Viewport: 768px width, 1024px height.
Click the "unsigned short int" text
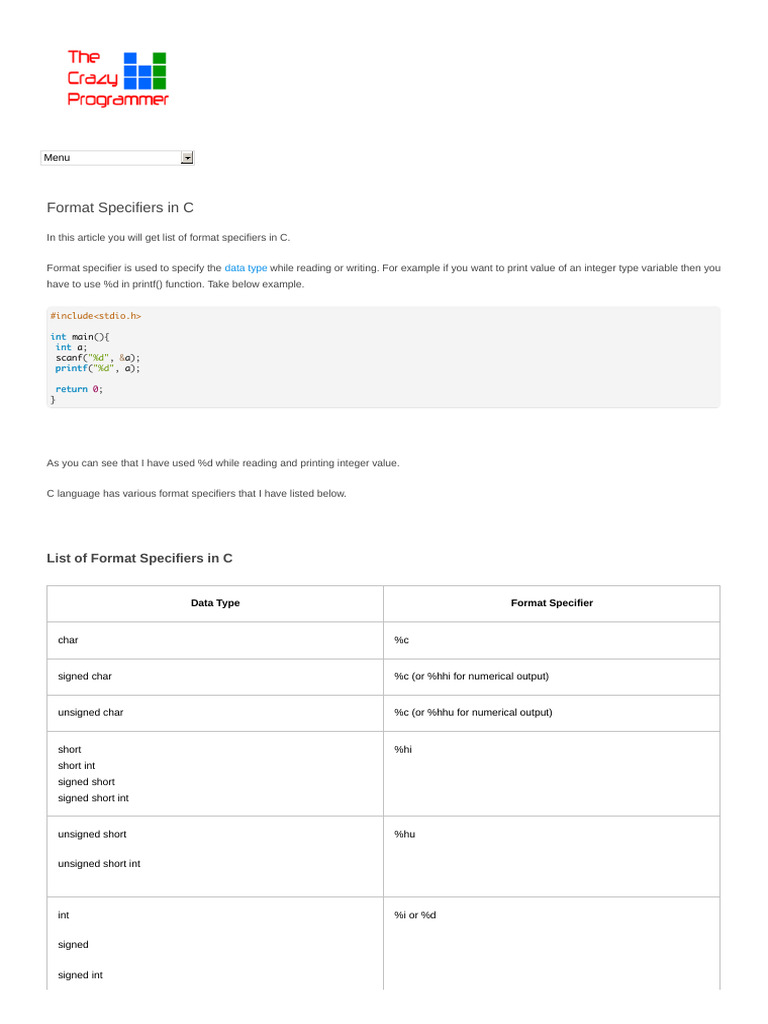pos(99,863)
